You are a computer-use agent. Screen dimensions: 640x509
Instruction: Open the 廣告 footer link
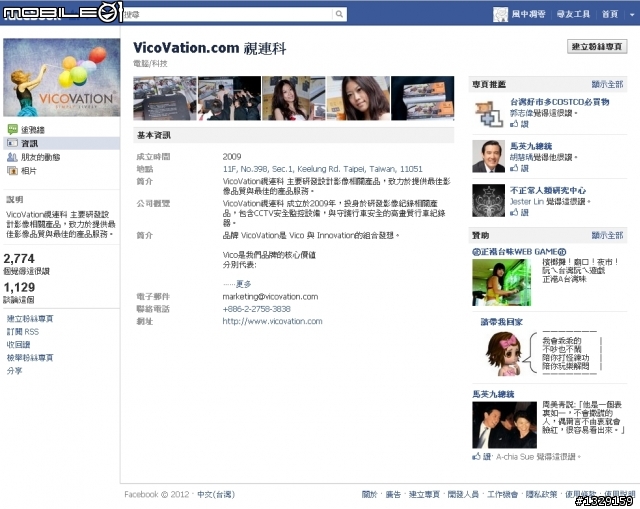point(393,494)
